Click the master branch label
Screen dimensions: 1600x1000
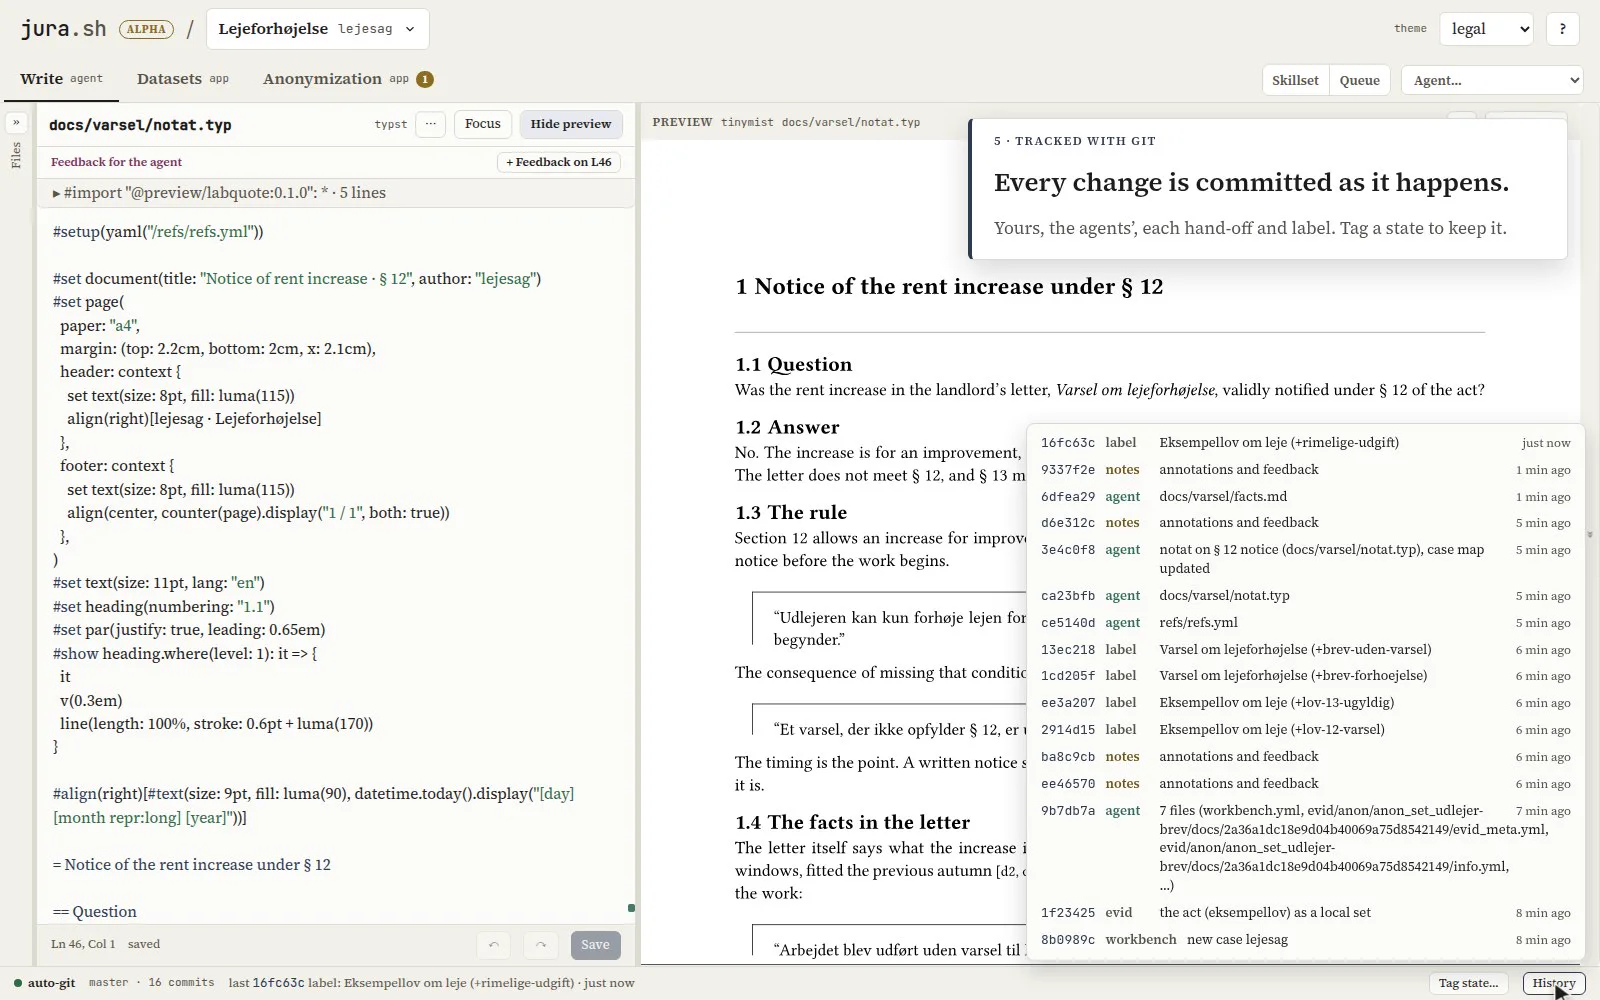coord(108,983)
